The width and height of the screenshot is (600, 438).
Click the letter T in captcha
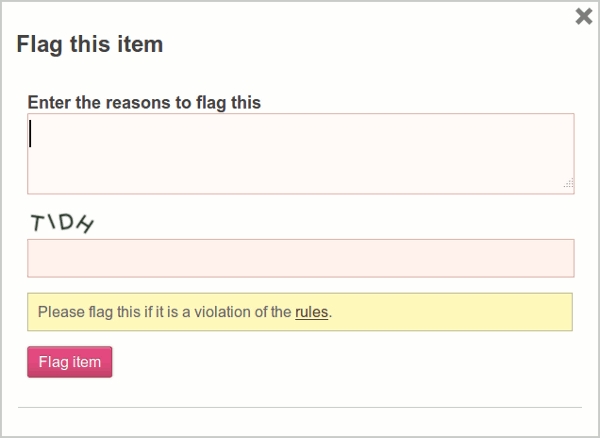pyautogui.click(x=38, y=222)
